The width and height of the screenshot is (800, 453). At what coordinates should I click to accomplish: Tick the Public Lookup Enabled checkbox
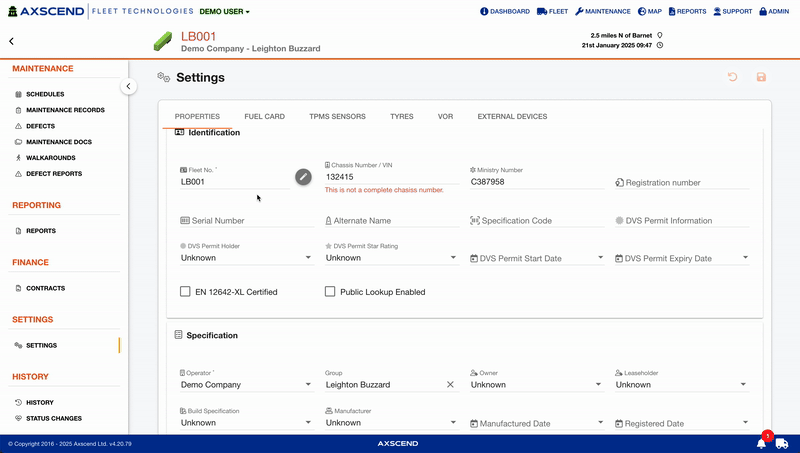click(x=330, y=292)
